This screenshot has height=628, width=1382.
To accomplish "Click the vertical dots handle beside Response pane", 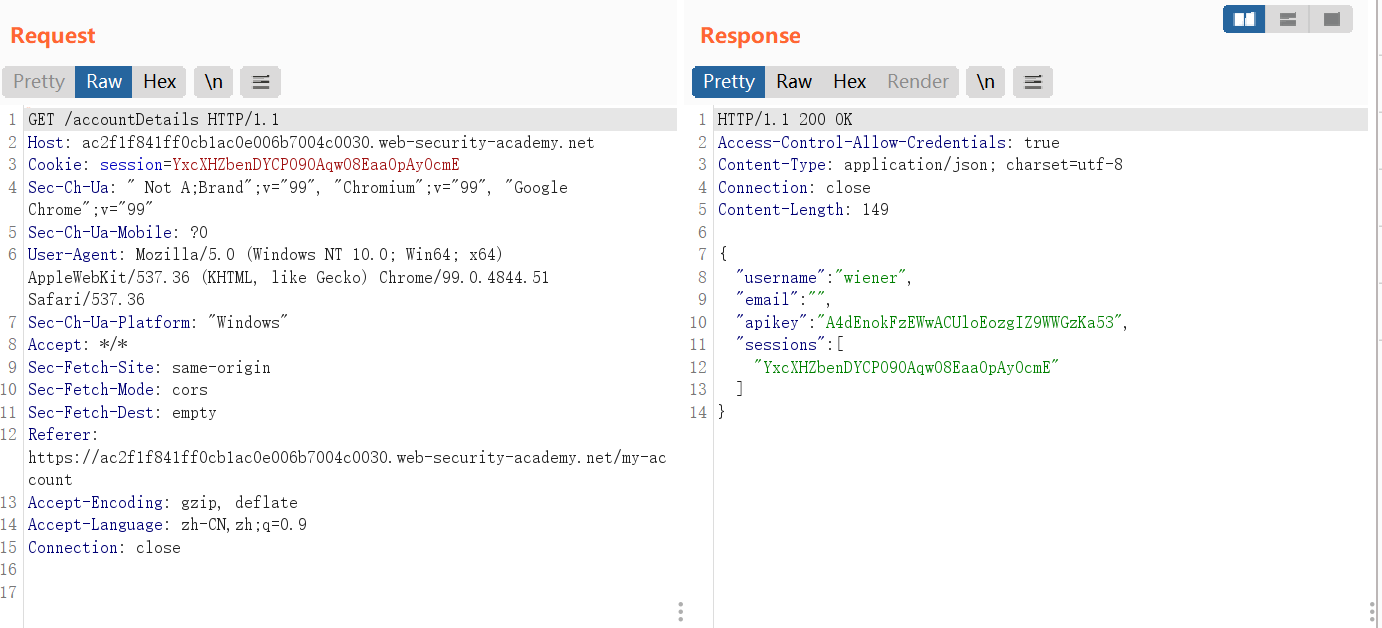I will tap(1371, 611).
